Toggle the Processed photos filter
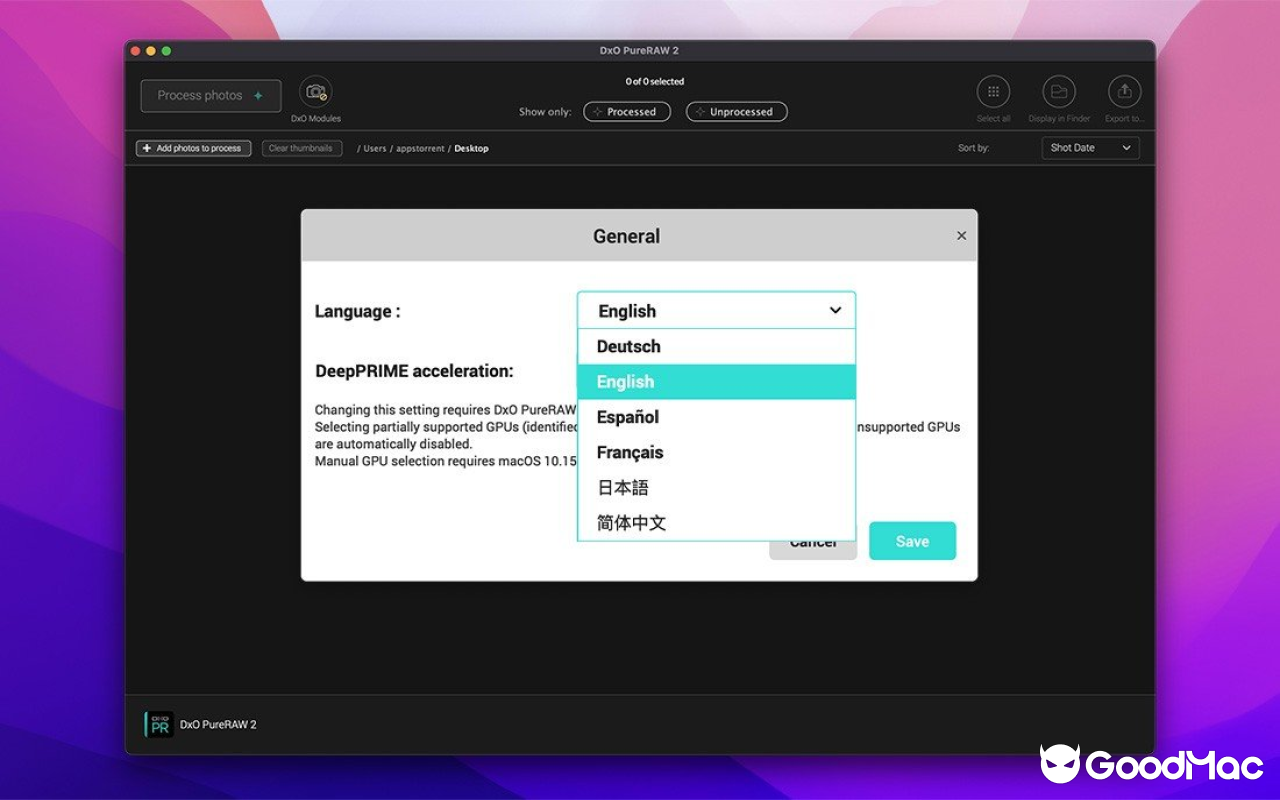 tap(627, 111)
